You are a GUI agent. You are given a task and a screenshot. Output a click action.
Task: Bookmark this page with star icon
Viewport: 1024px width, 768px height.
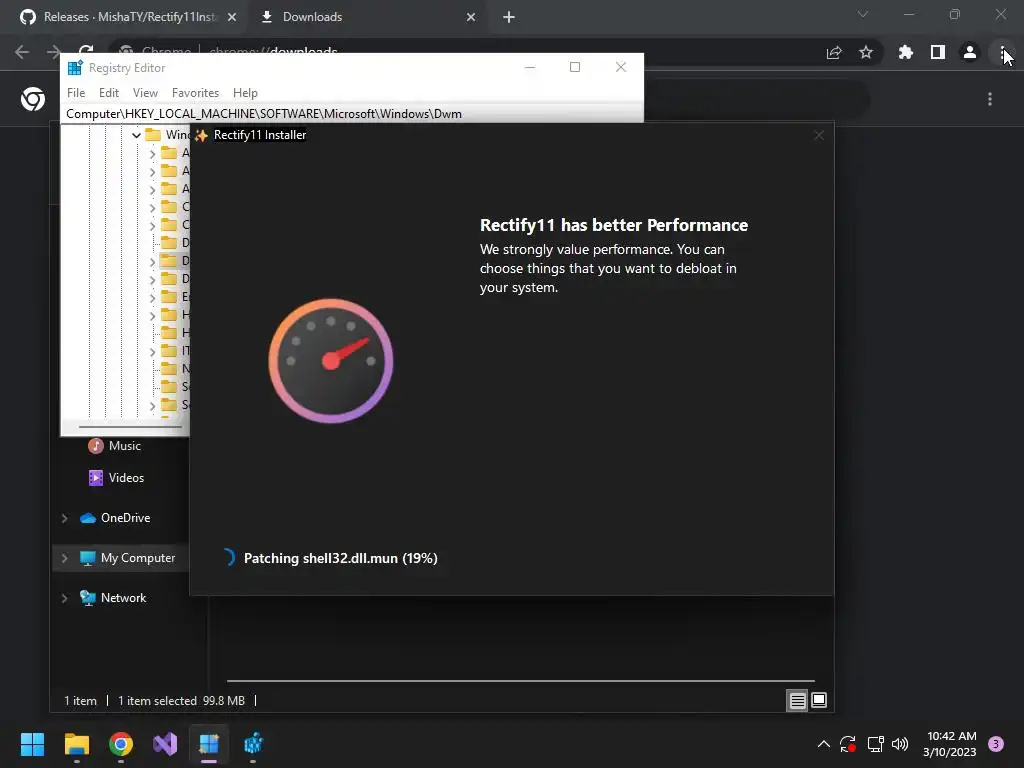click(866, 52)
